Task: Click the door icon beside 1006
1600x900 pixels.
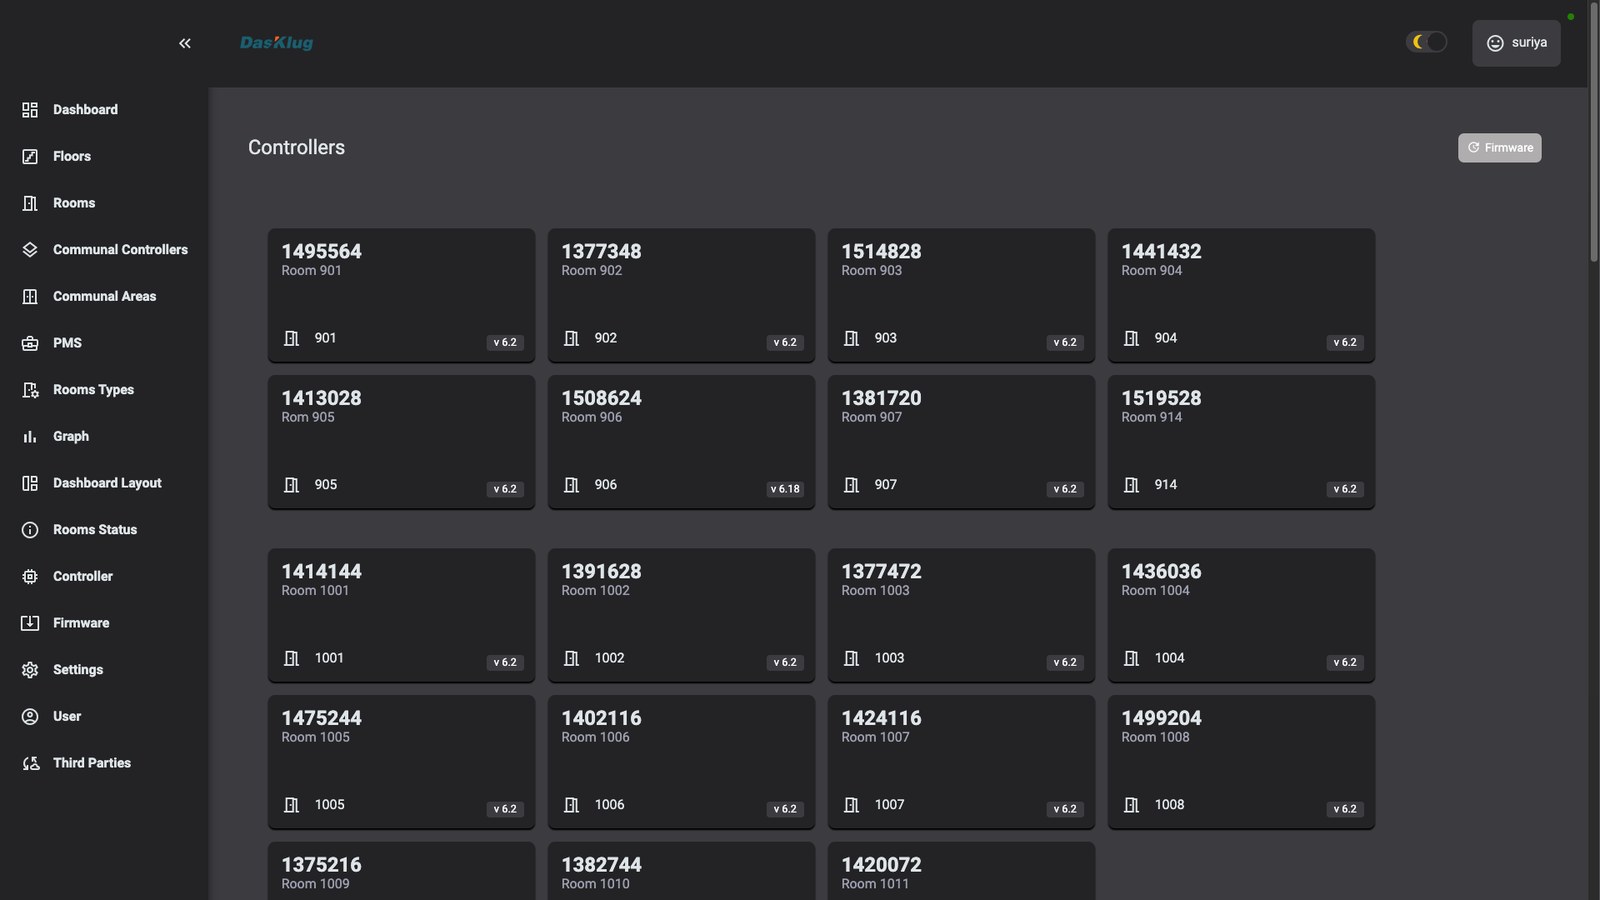Action: [571, 805]
